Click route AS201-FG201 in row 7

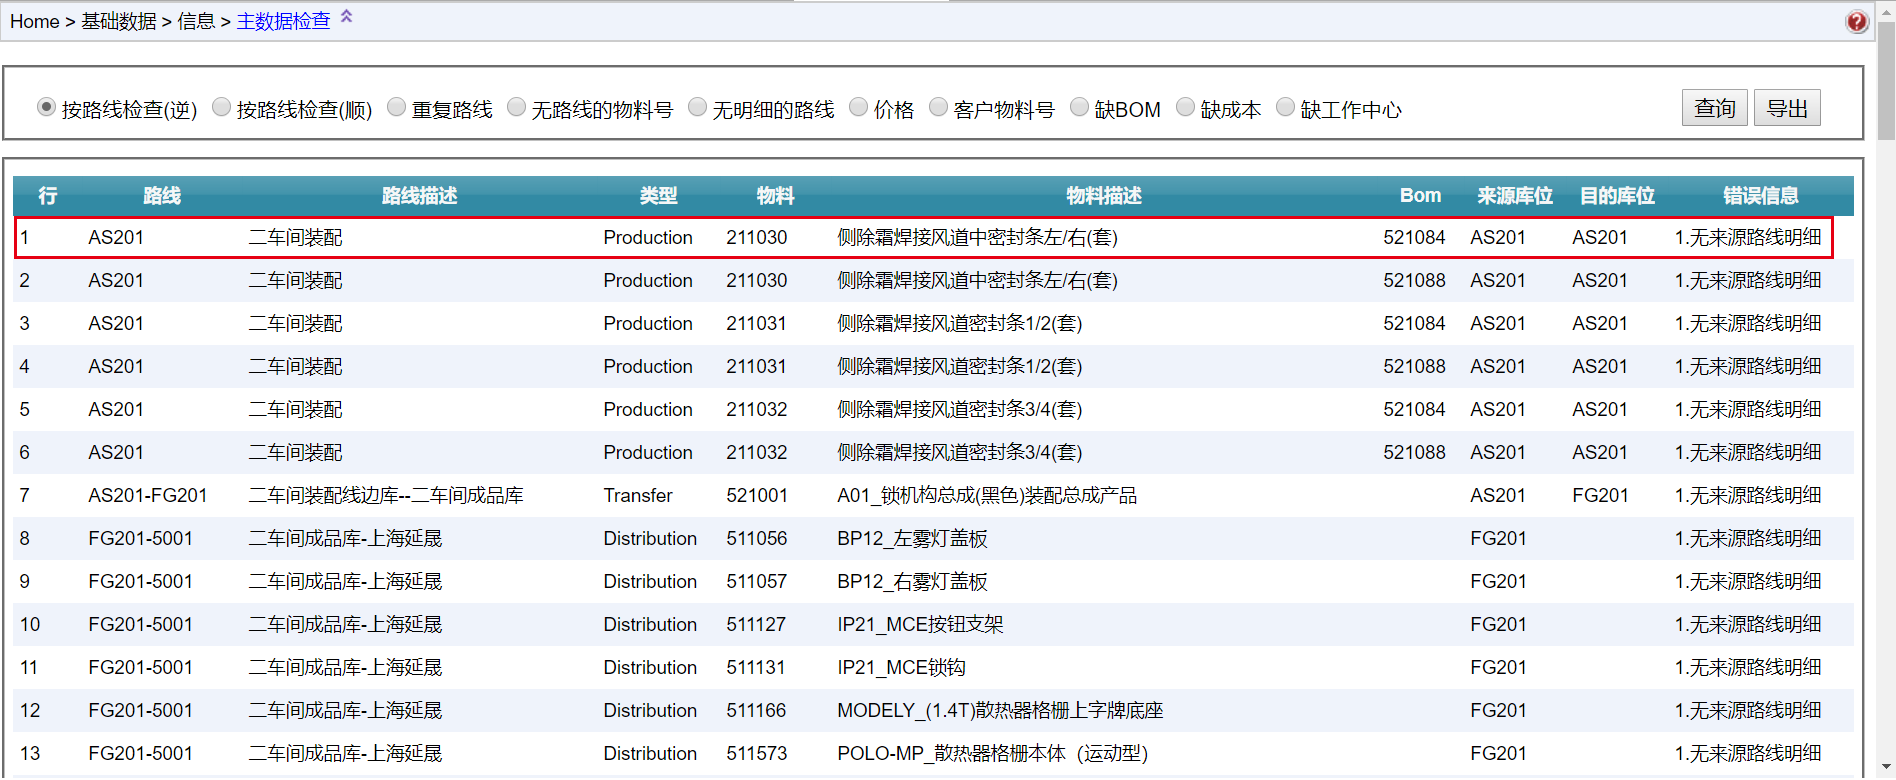pyautogui.click(x=148, y=496)
